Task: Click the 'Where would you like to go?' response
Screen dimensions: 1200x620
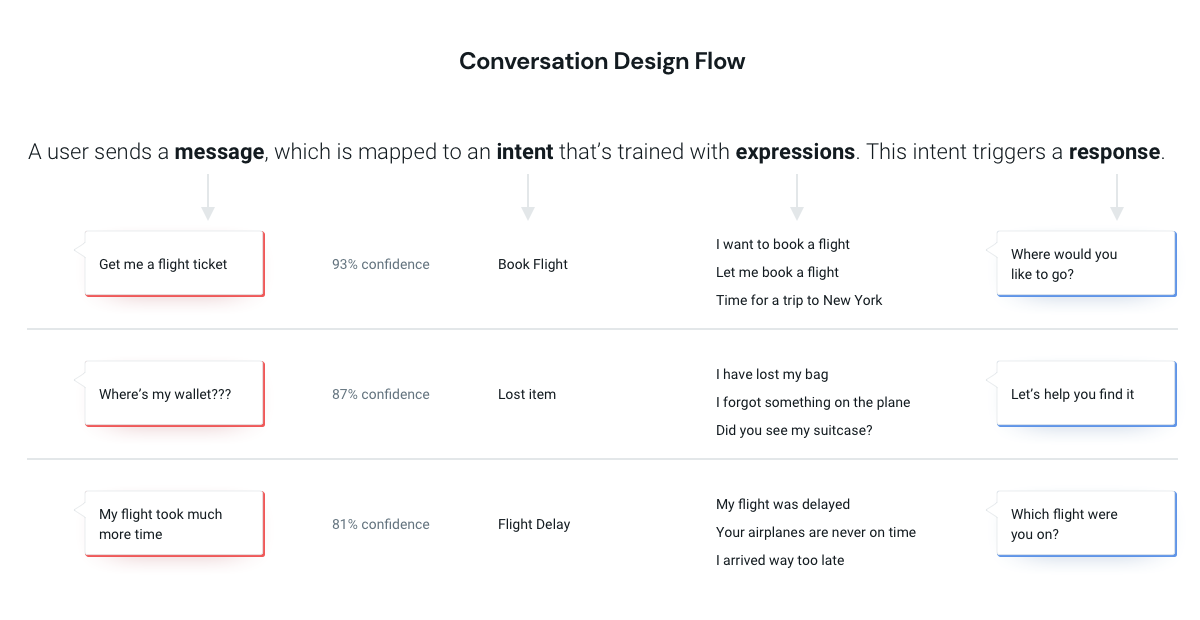Action: click(x=1082, y=264)
